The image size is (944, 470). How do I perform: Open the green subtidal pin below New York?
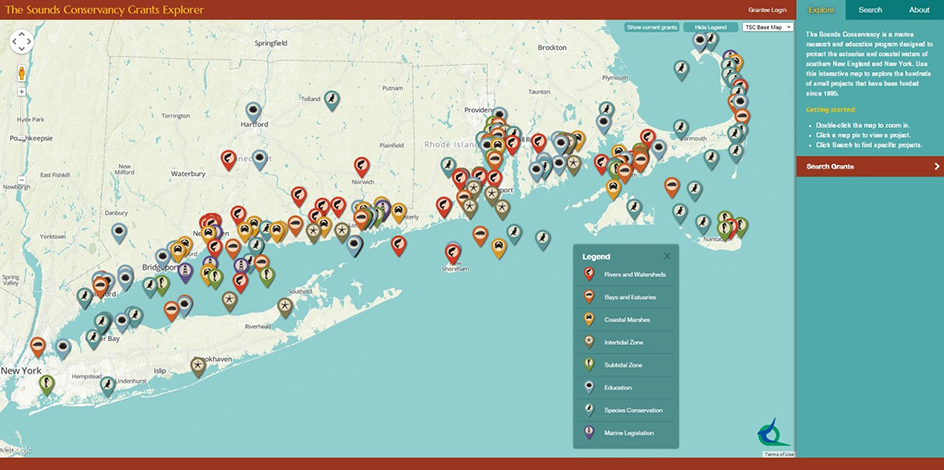click(x=46, y=383)
